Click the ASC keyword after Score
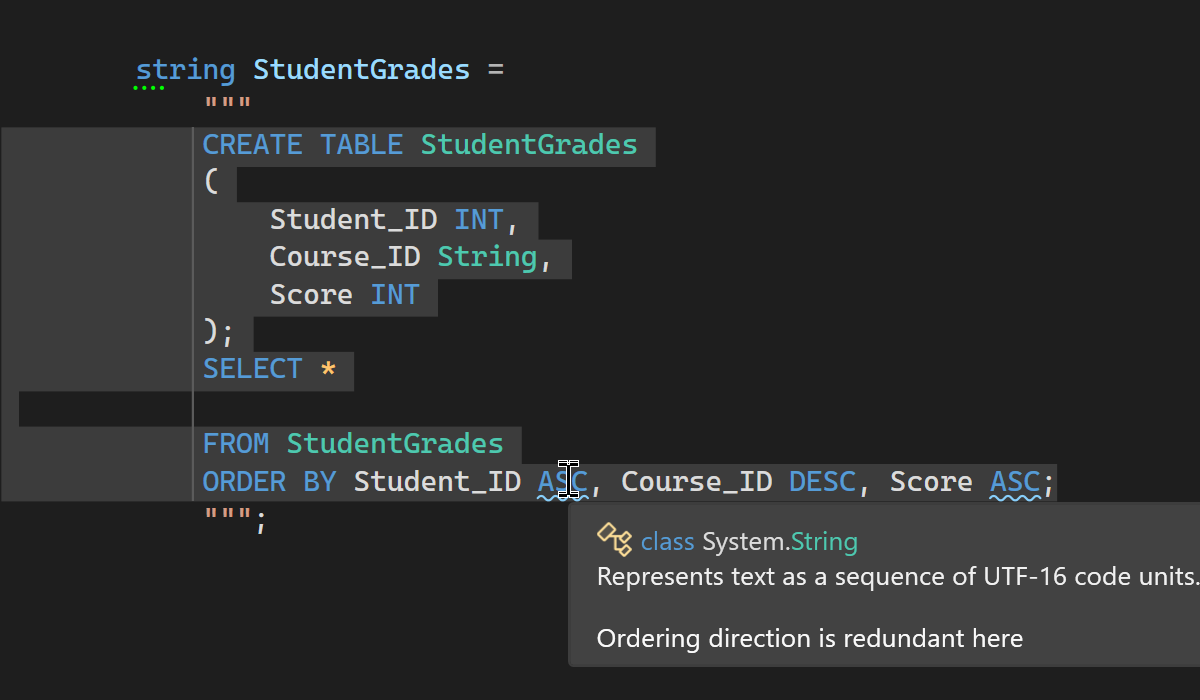Screen dimensions: 1200x700 1015,482
